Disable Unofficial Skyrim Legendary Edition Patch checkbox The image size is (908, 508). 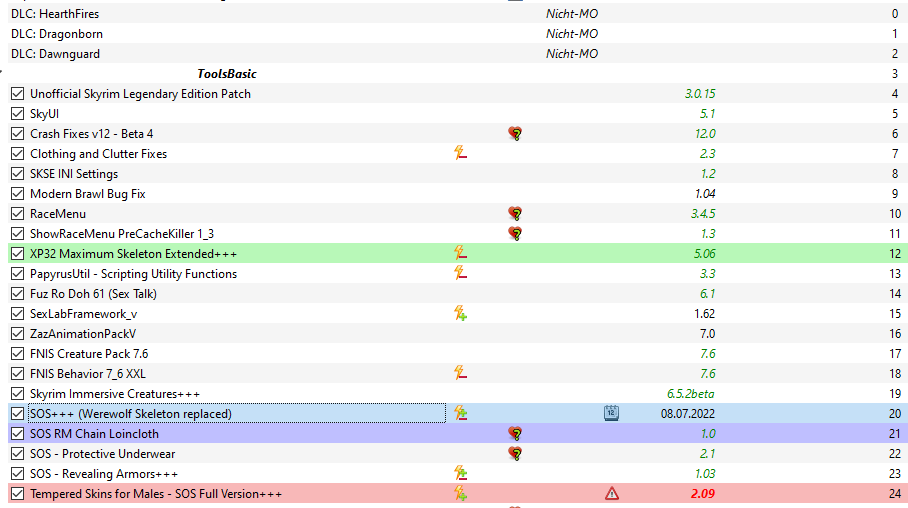[x=17, y=94]
